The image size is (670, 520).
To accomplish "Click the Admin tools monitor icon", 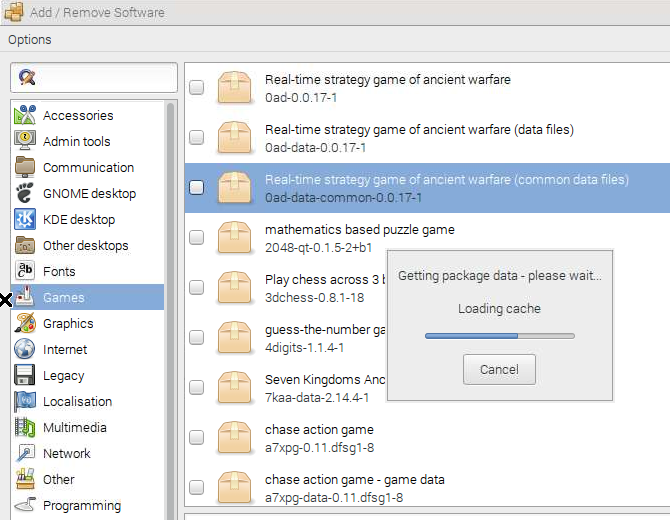I will click(25, 141).
